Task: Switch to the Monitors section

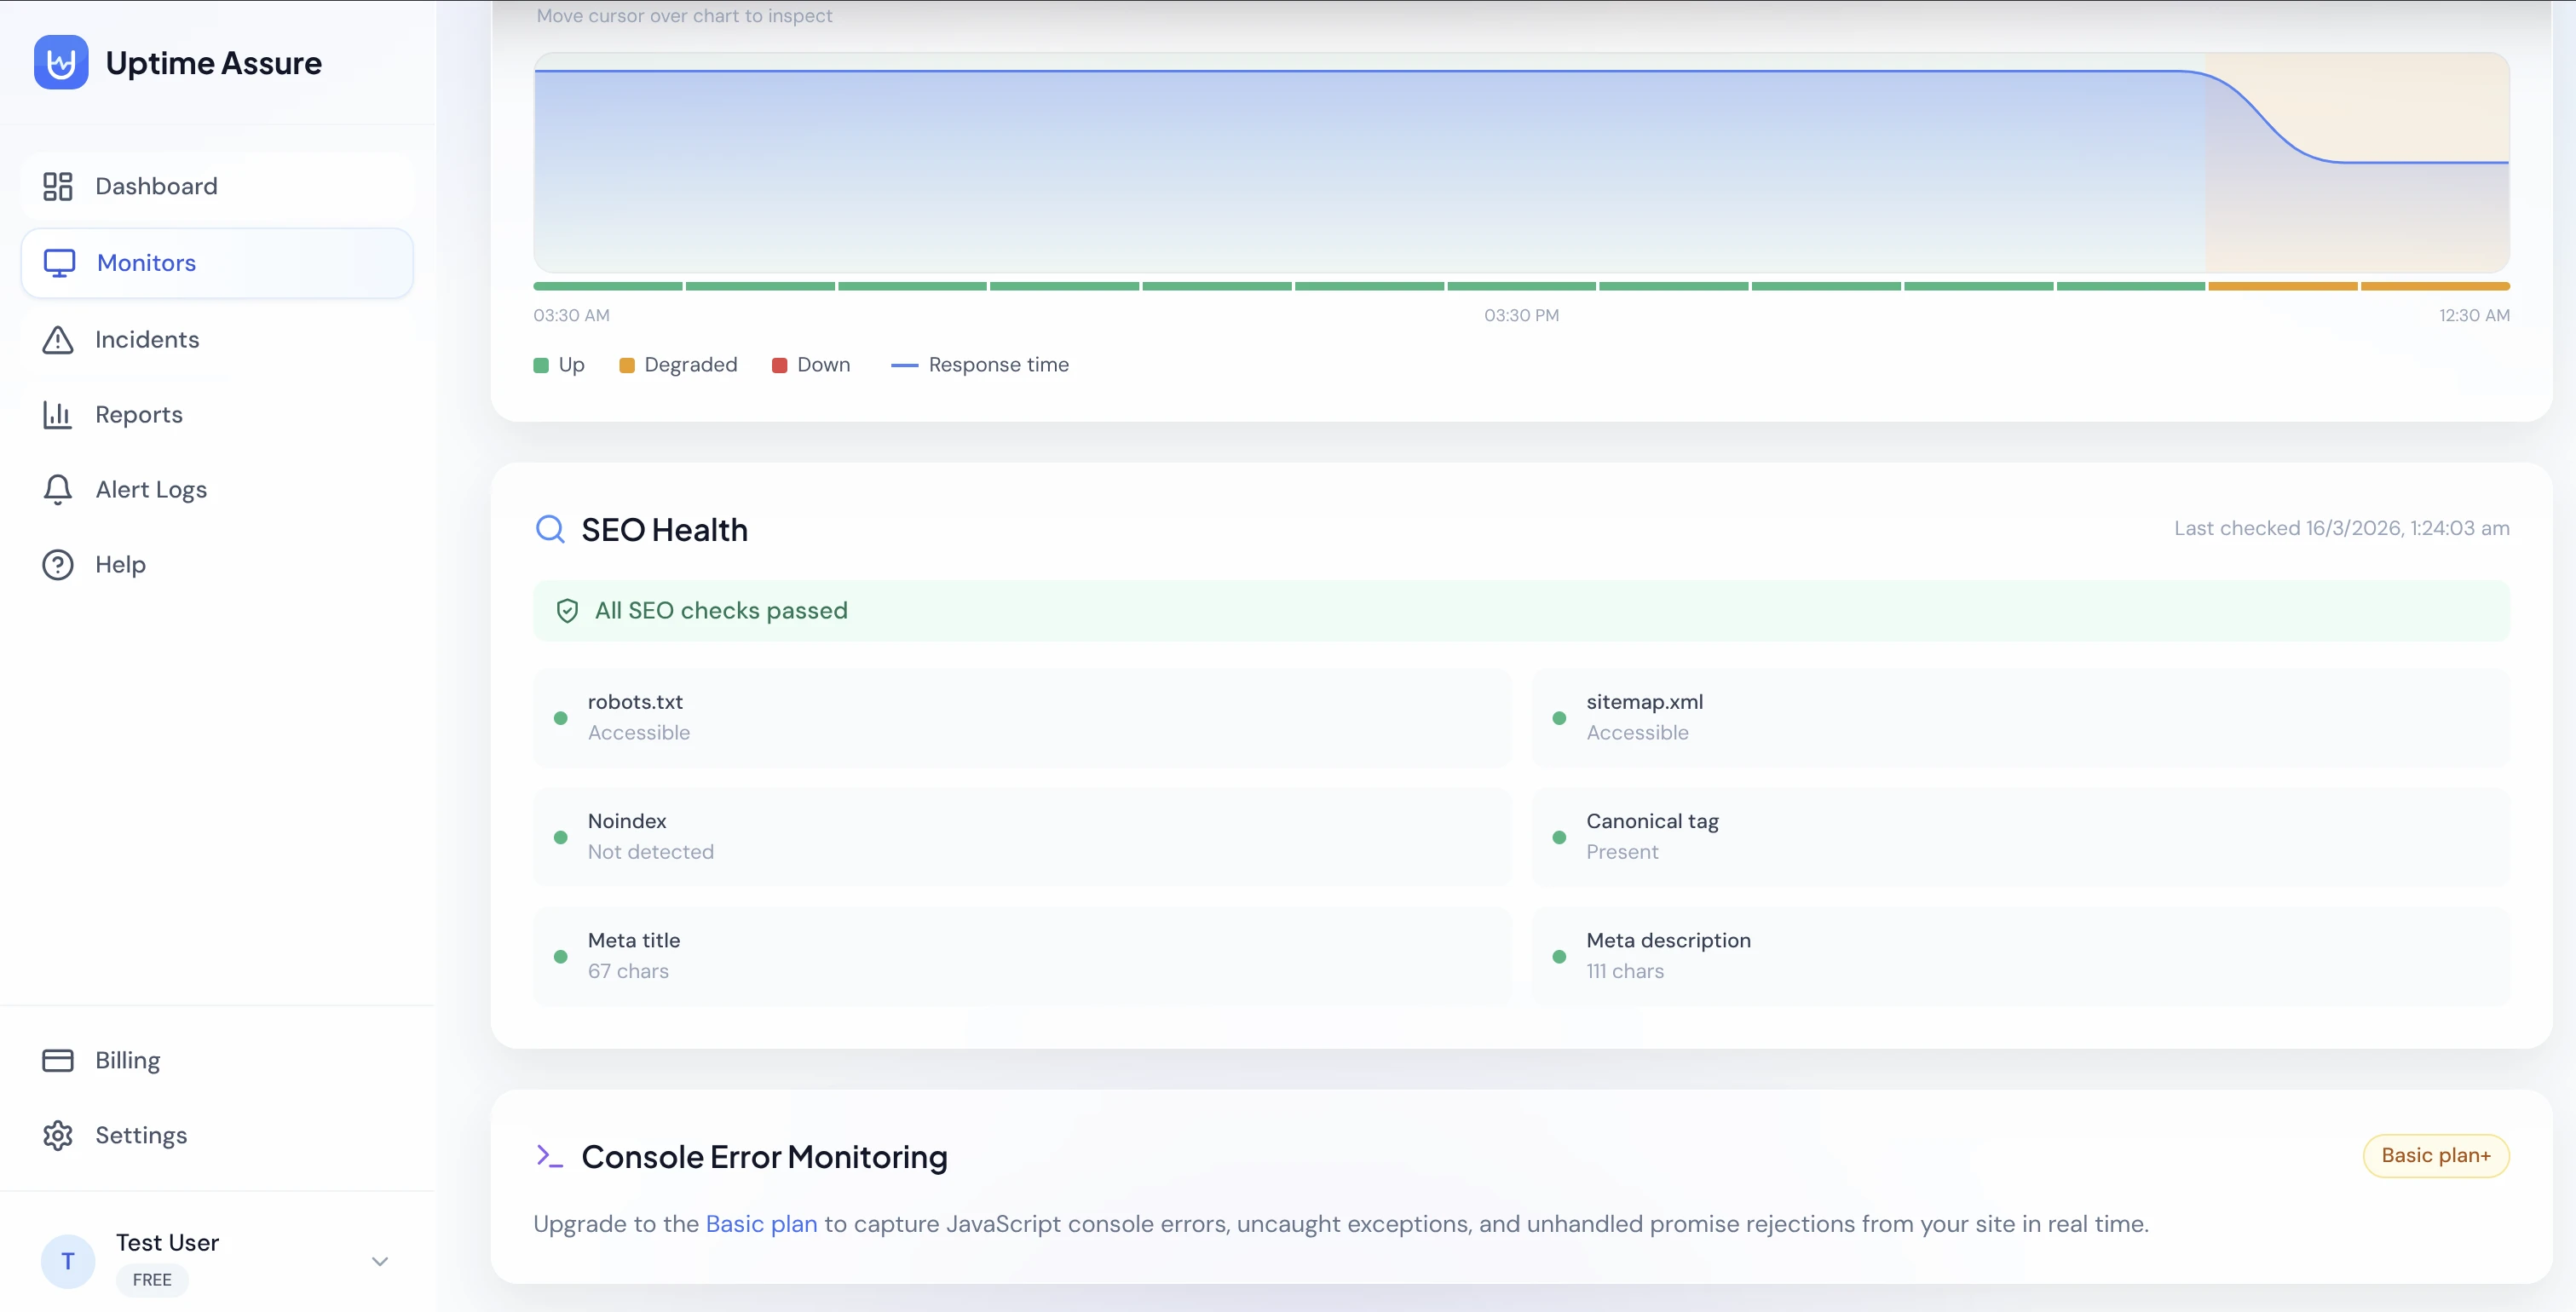Action: pos(146,262)
